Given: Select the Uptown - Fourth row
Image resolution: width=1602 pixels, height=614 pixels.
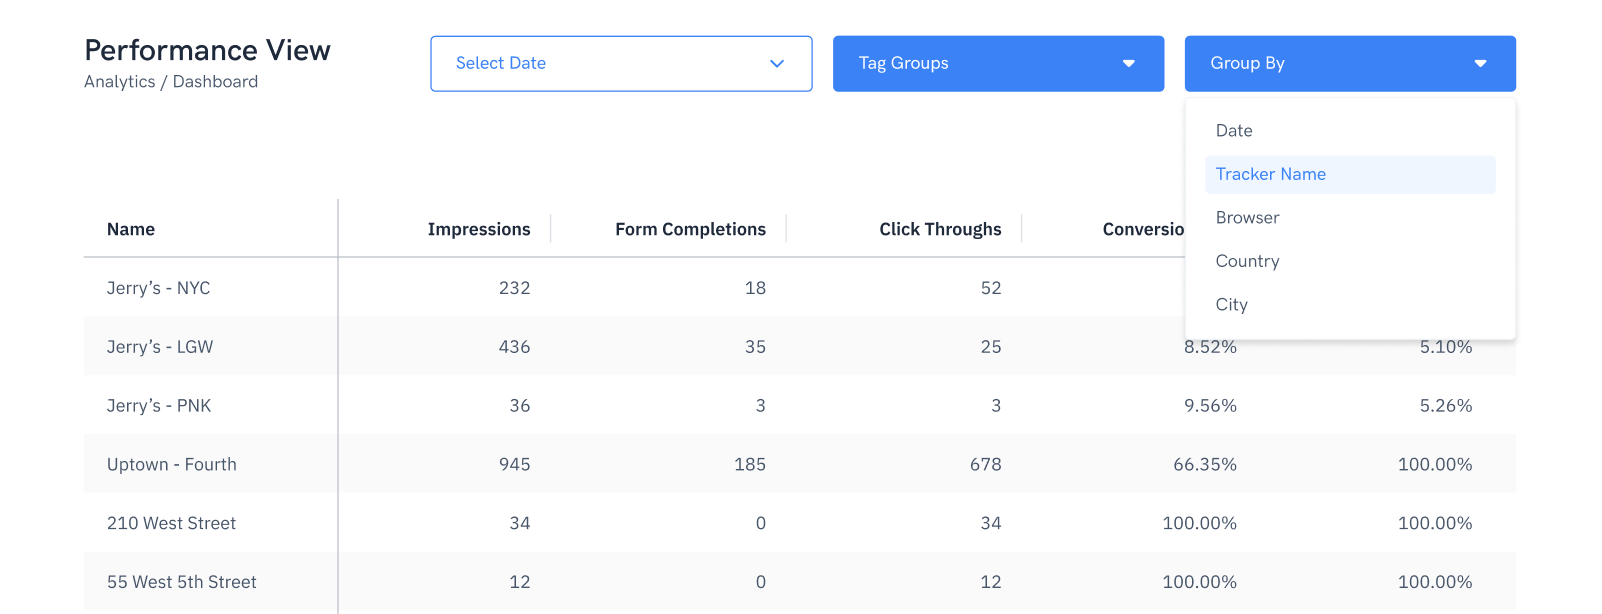Looking at the screenshot, I should click(x=171, y=464).
